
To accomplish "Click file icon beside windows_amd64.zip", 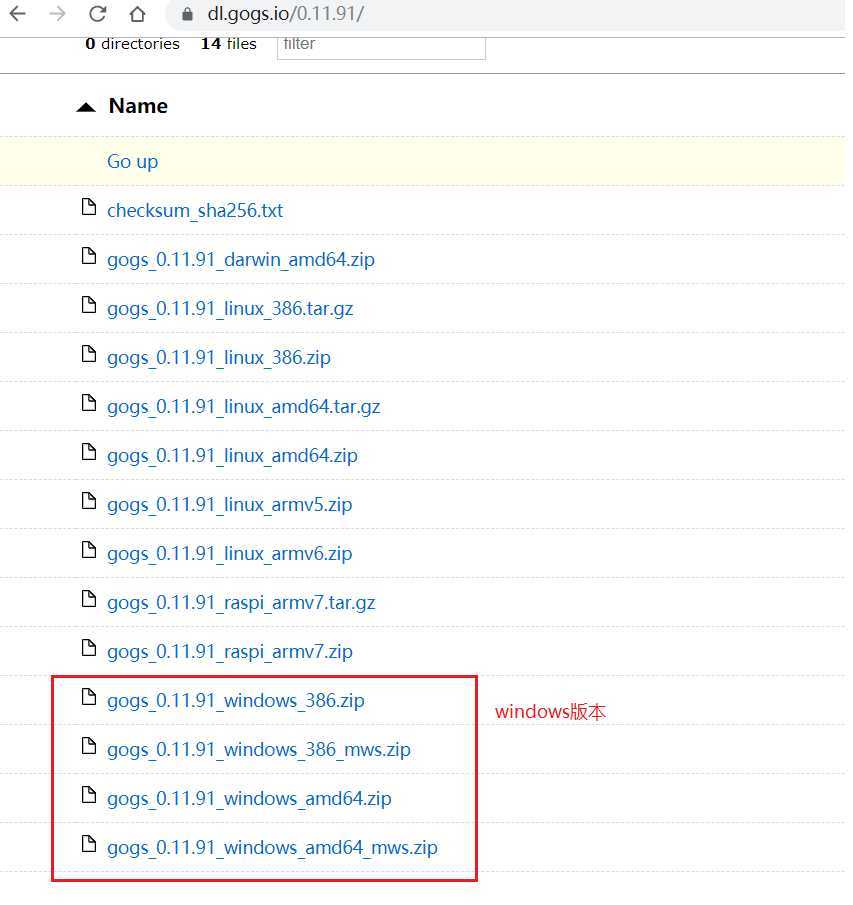I will pos(89,795).
